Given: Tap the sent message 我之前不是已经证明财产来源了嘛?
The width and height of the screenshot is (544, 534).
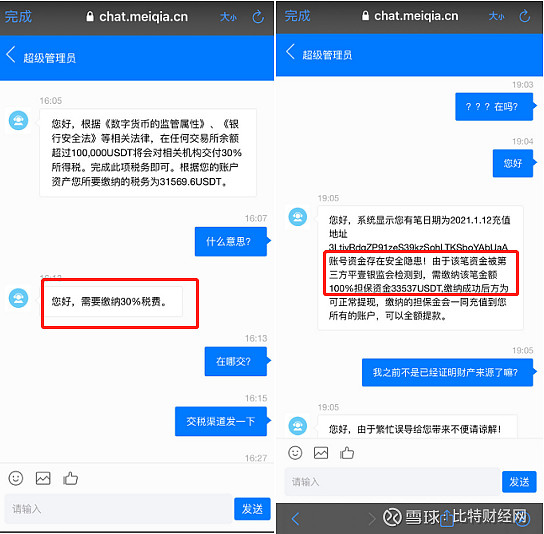Looking at the screenshot, I should point(448,372).
